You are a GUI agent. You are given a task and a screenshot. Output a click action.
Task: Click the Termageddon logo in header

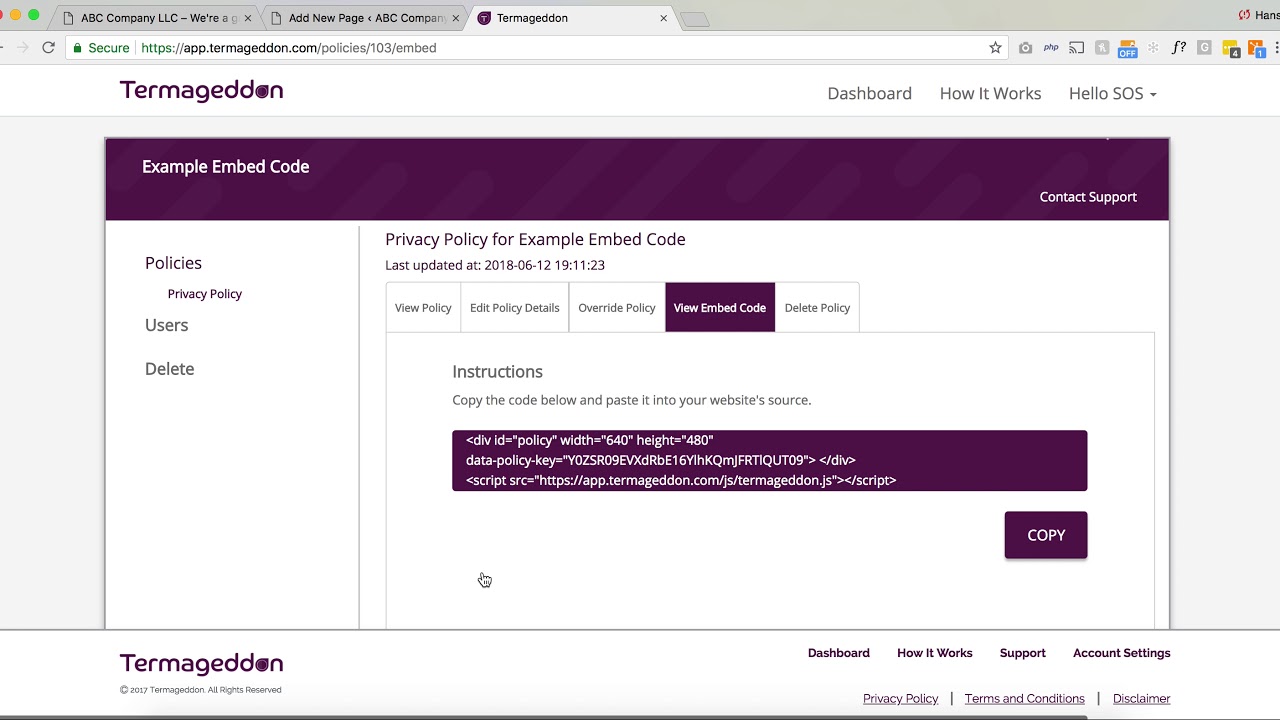(201, 91)
